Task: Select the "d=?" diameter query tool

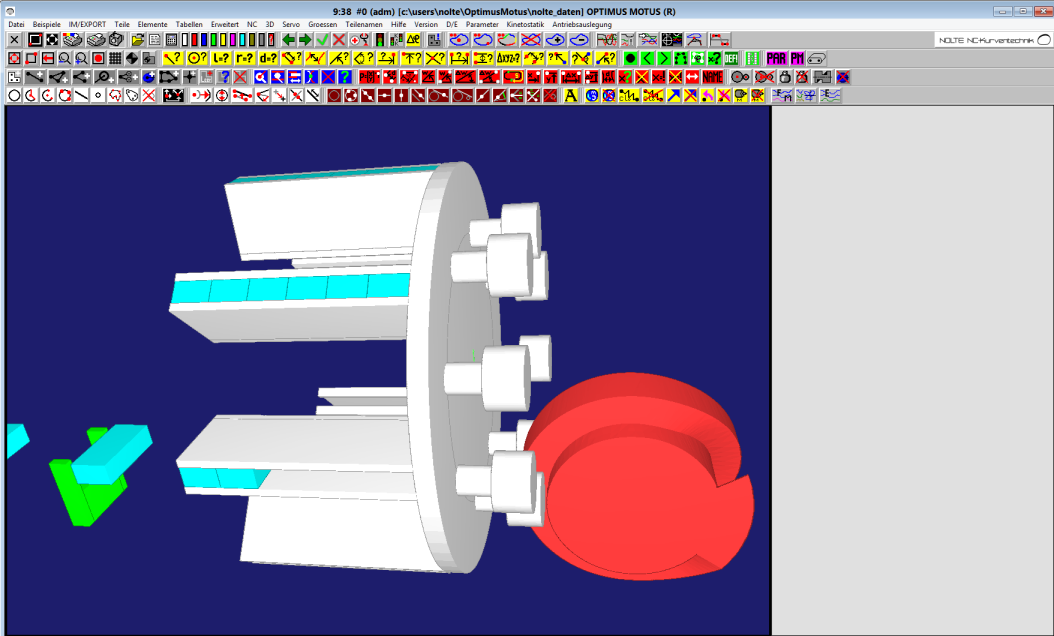Action: 269,59
